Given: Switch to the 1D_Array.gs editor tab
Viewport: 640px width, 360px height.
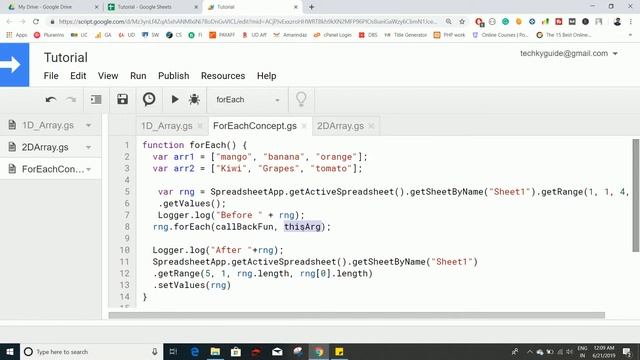Looking at the screenshot, I should tap(167, 126).
